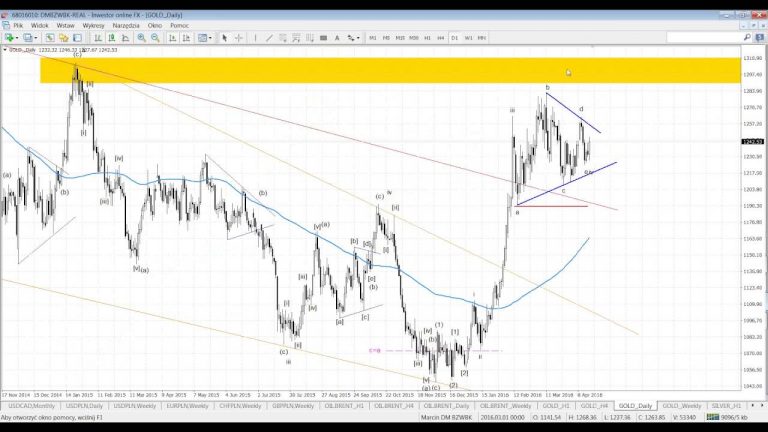The height and width of the screenshot is (432, 768).
Task: Switch to EURPLN,Weekly chart tab
Action: (187, 406)
